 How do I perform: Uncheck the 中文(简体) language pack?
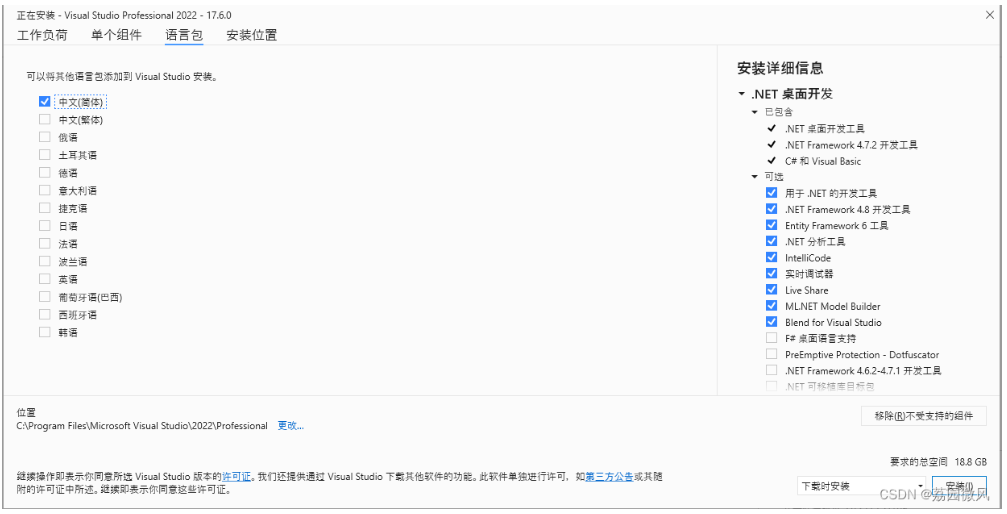44,102
